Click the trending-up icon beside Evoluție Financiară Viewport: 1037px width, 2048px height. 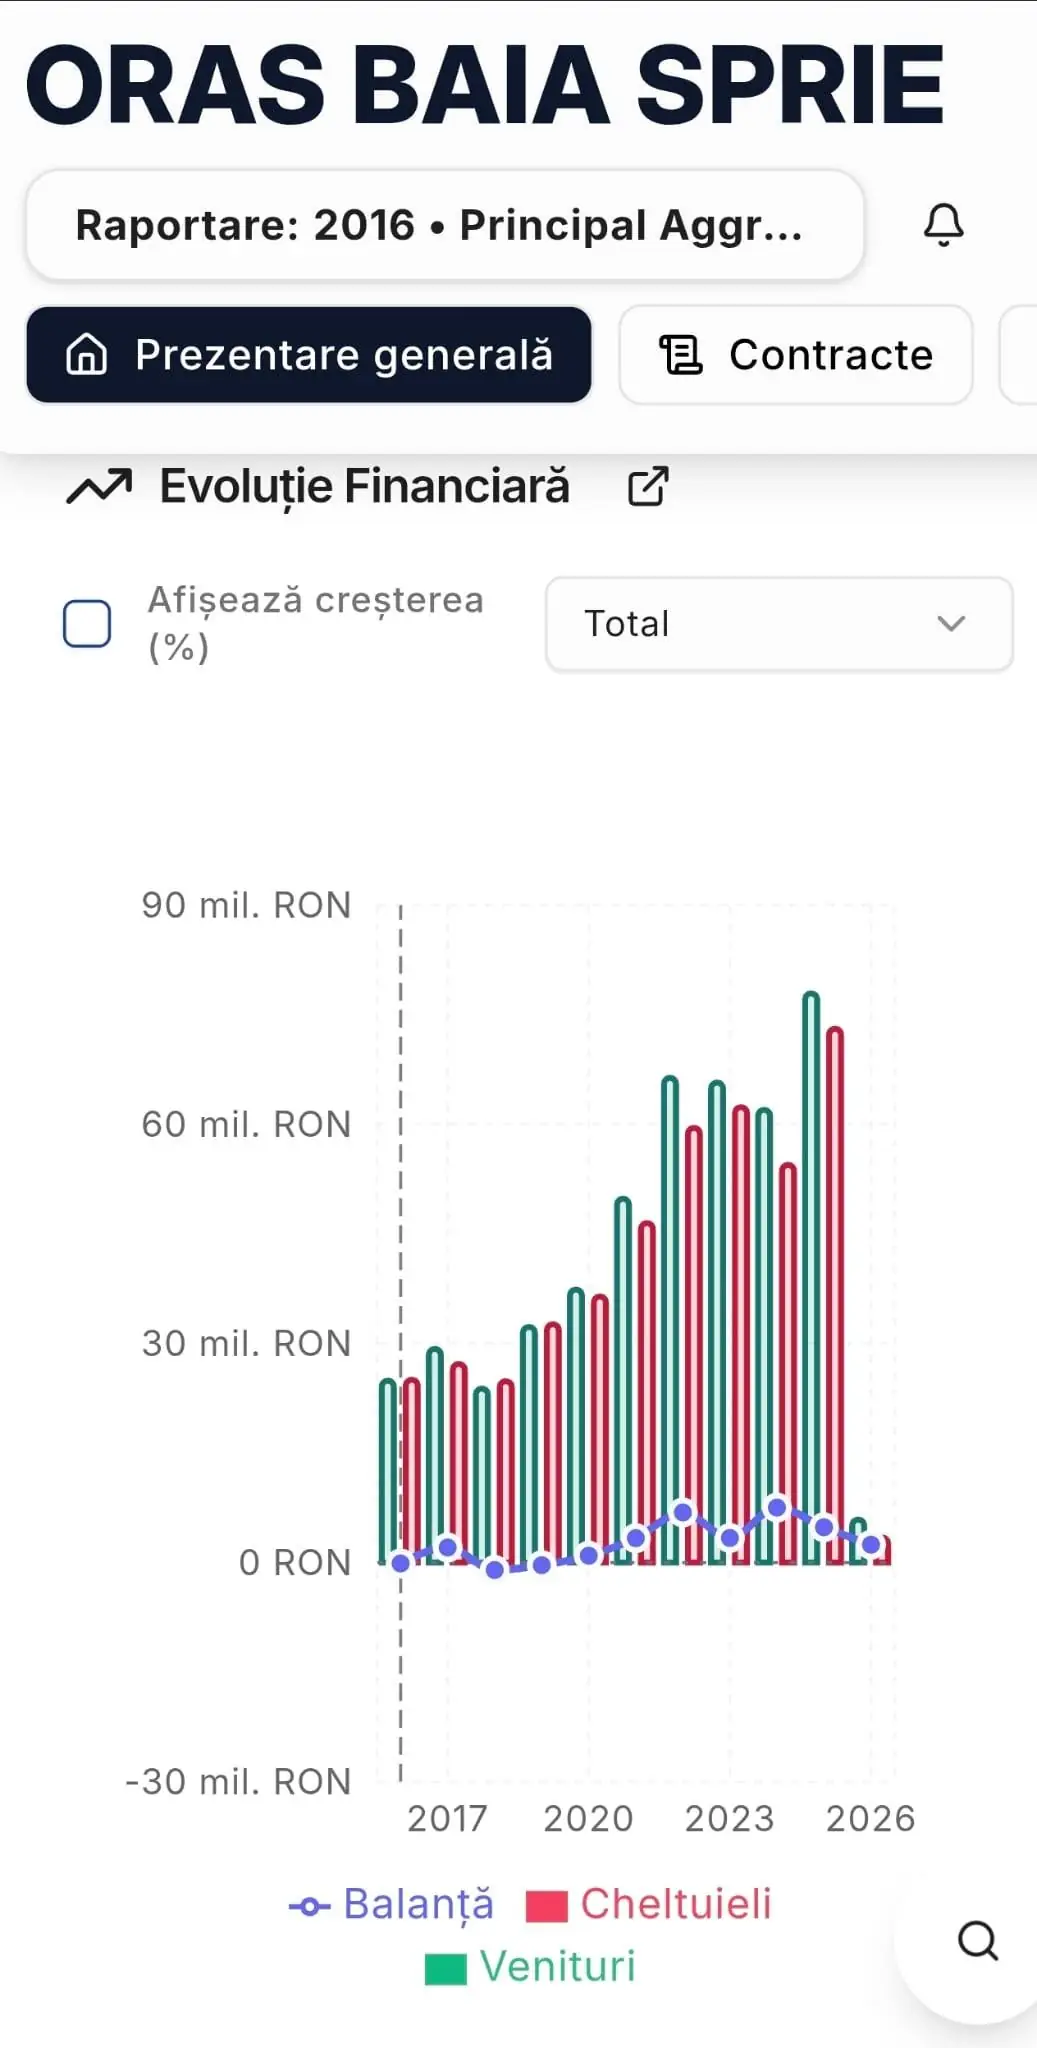click(x=99, y=487)
